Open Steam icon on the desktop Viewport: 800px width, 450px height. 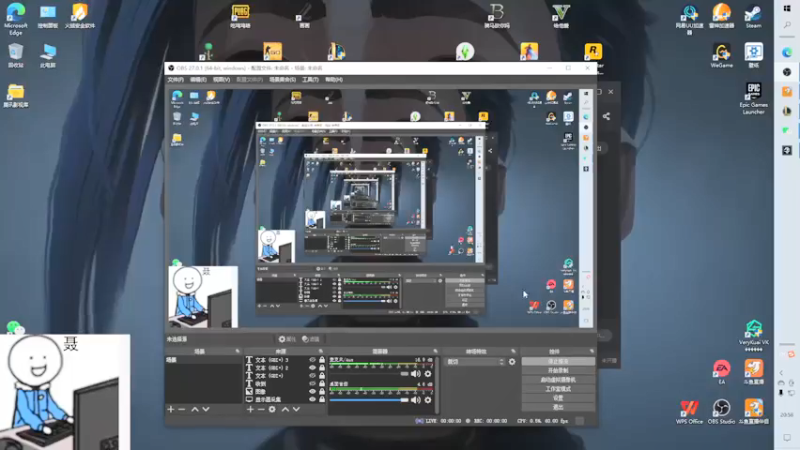[753, 16]
